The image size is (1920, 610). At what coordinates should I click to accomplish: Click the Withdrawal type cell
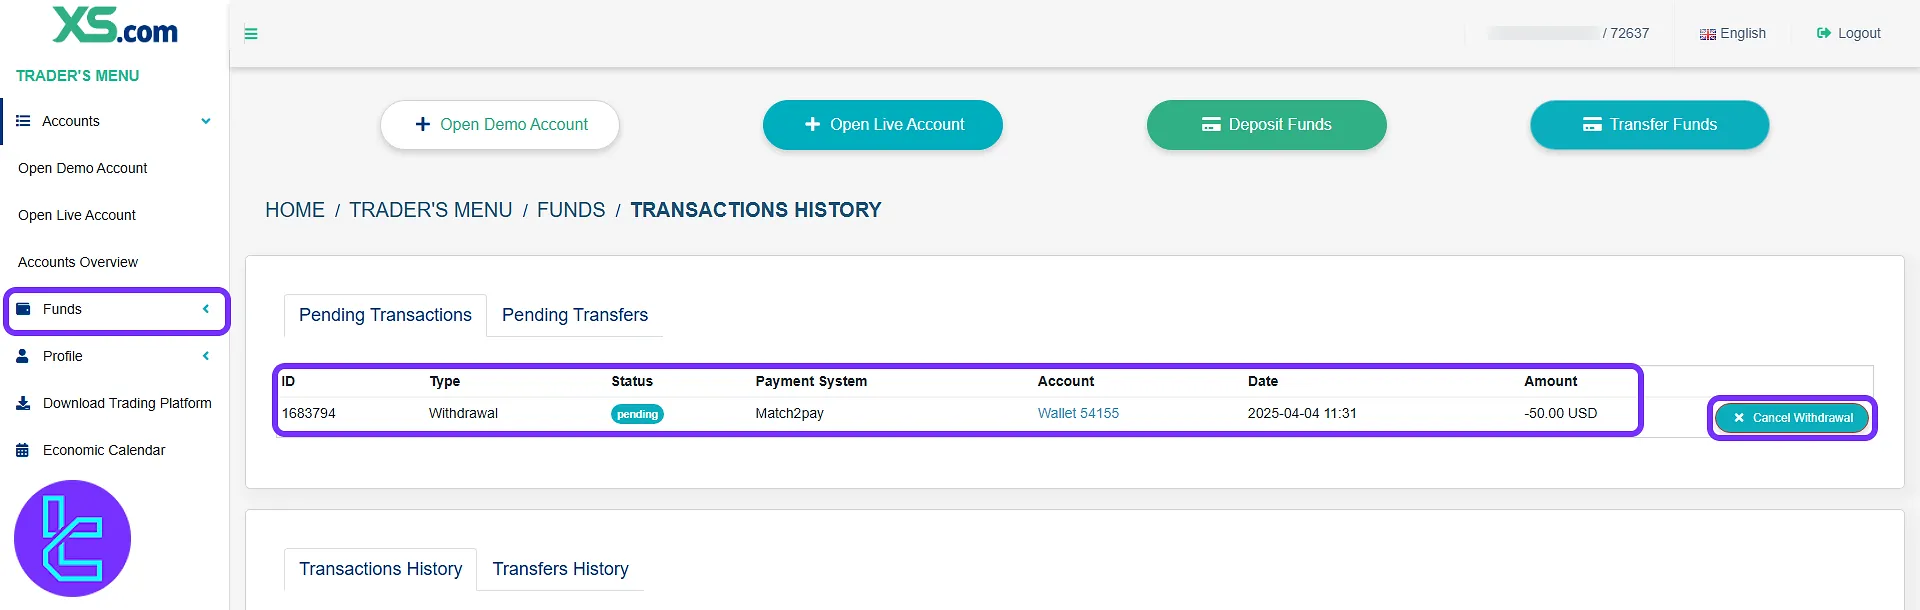pyautogui.click(x=463, y=413)
